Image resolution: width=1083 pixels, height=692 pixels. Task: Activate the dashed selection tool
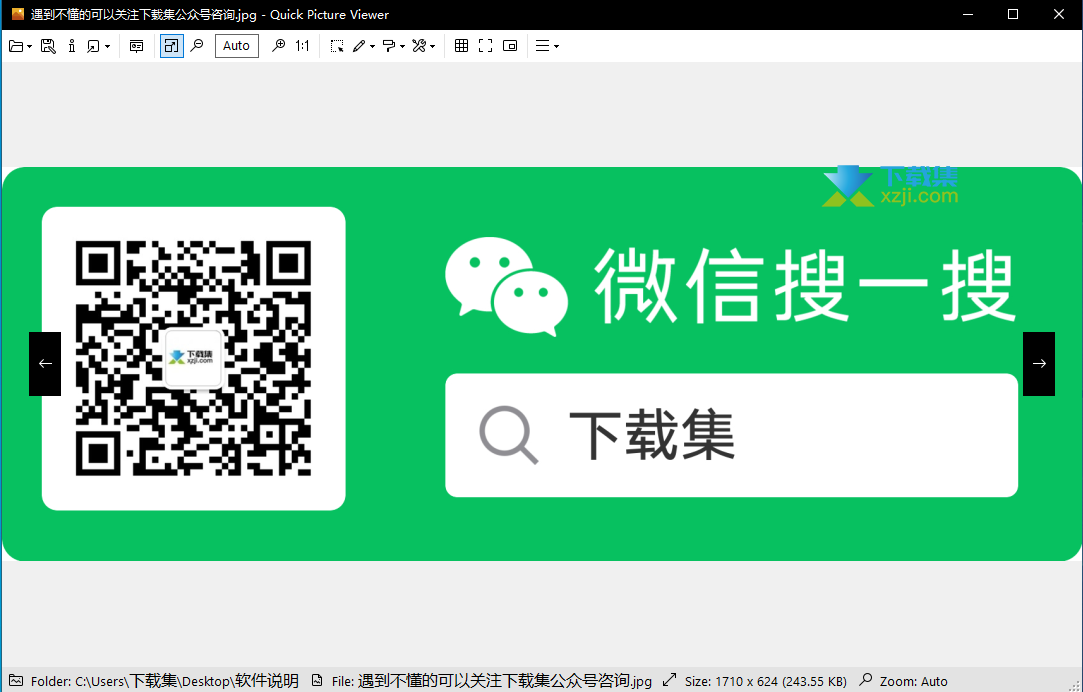[337, 46]
